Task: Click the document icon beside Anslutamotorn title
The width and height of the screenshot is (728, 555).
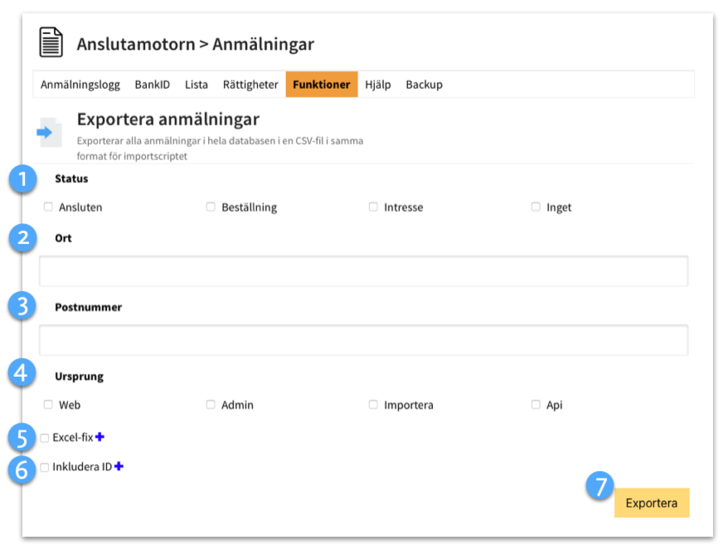Action: coord(50,43)
